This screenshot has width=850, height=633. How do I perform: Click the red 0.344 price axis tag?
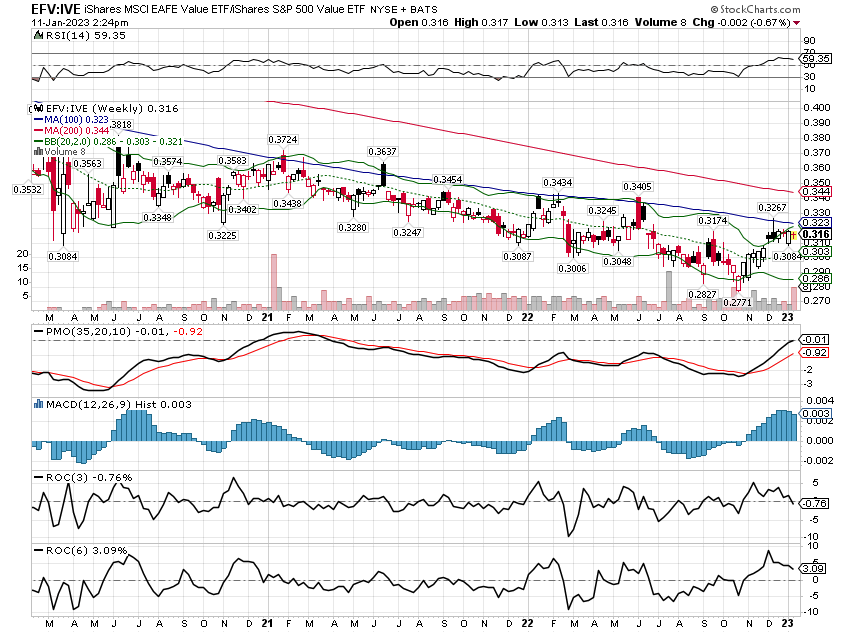click(816, 191)
